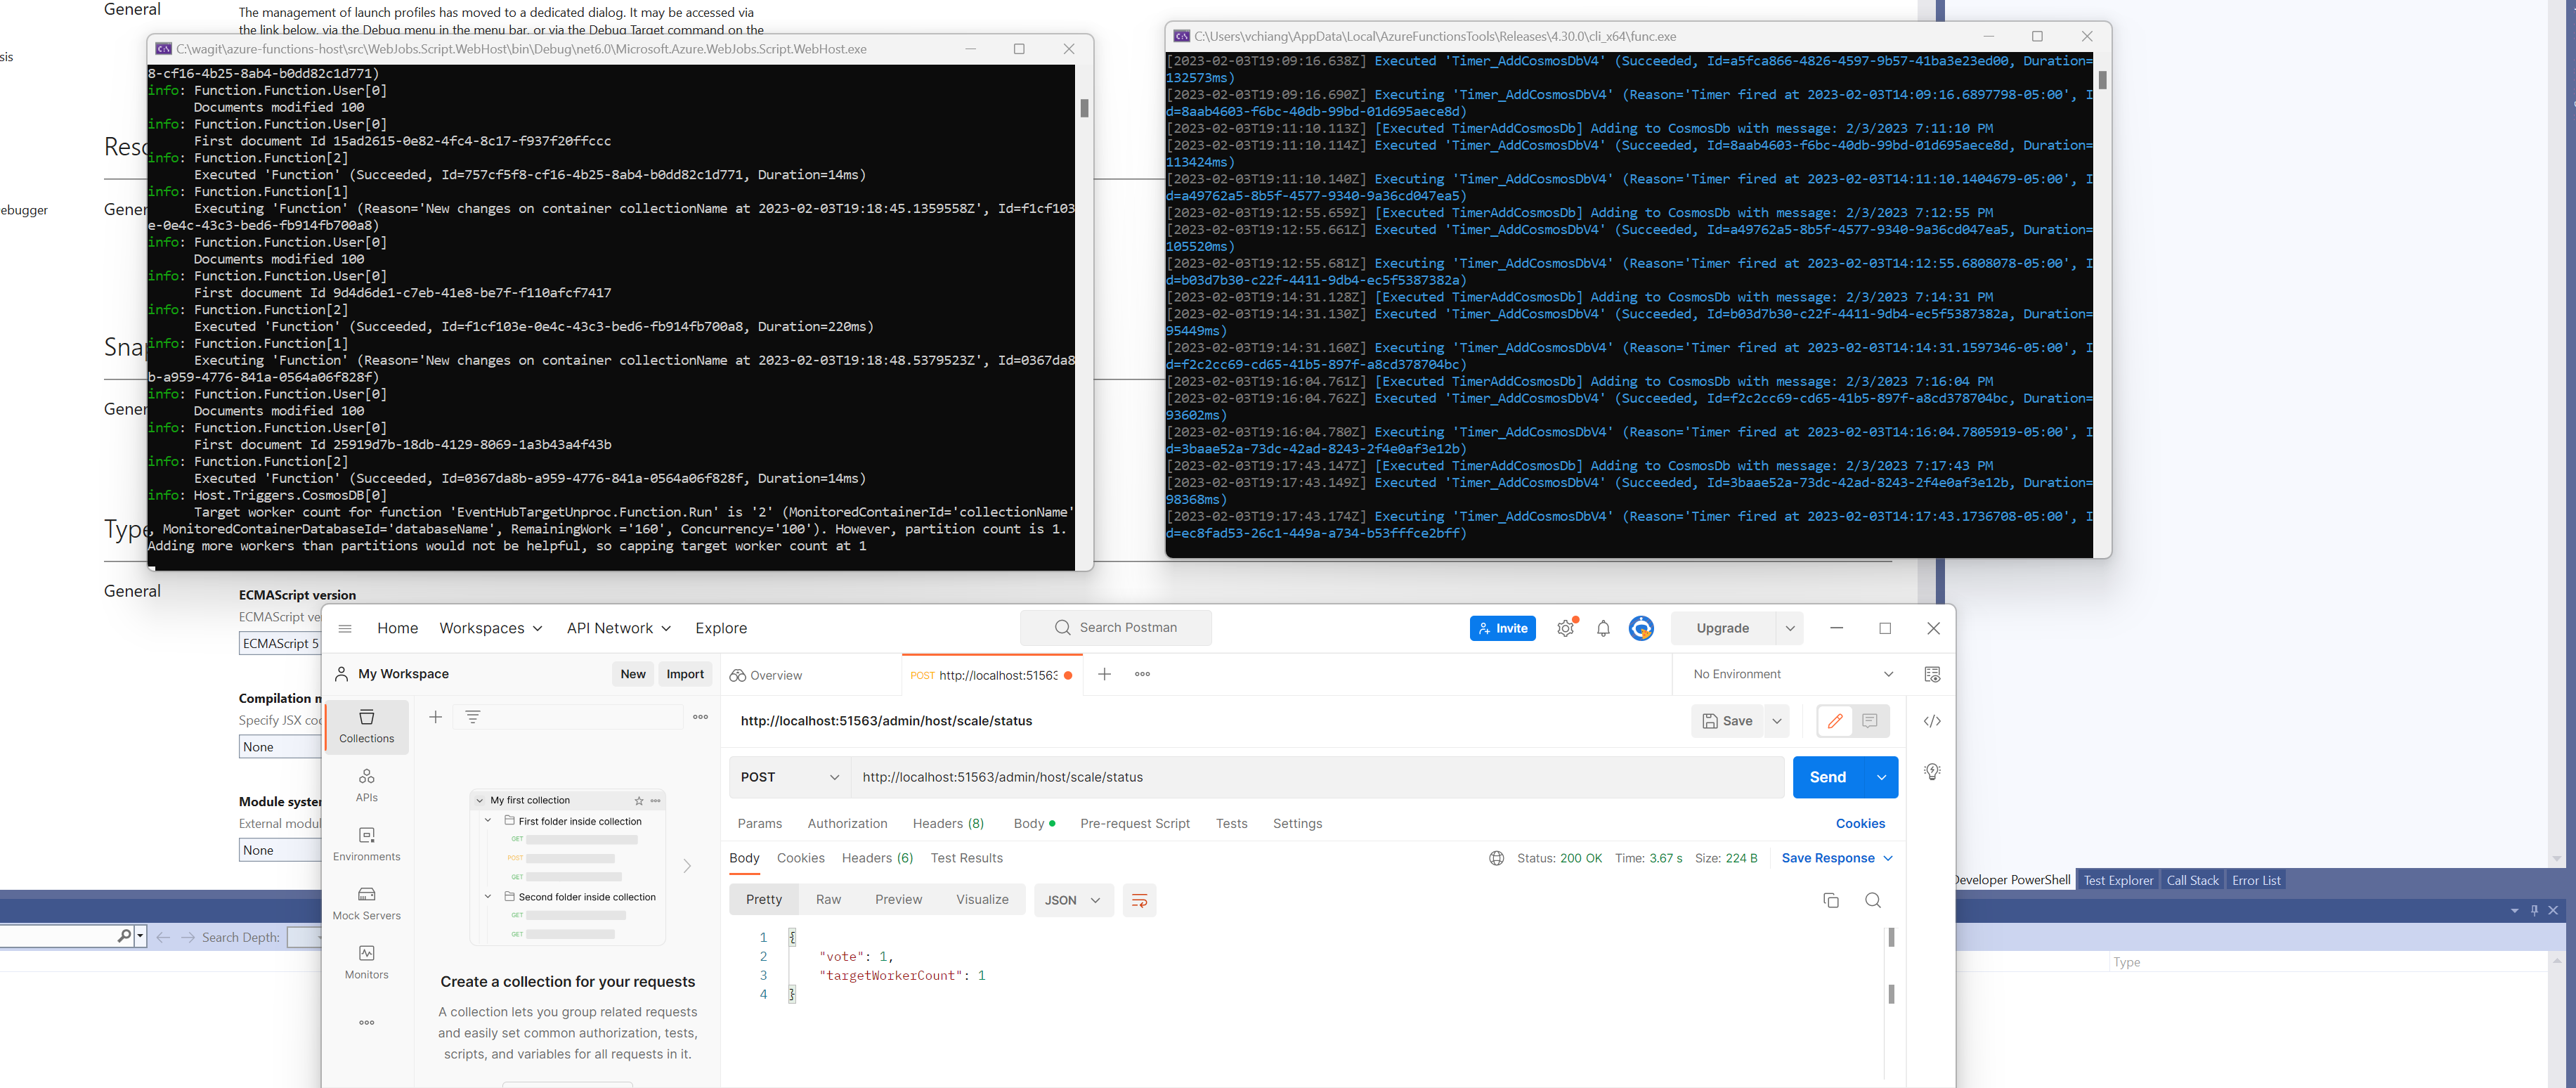The image size is (2576, 1088).
Task: Open the JSON response format dropdown
Action: tap(1073, 900)
